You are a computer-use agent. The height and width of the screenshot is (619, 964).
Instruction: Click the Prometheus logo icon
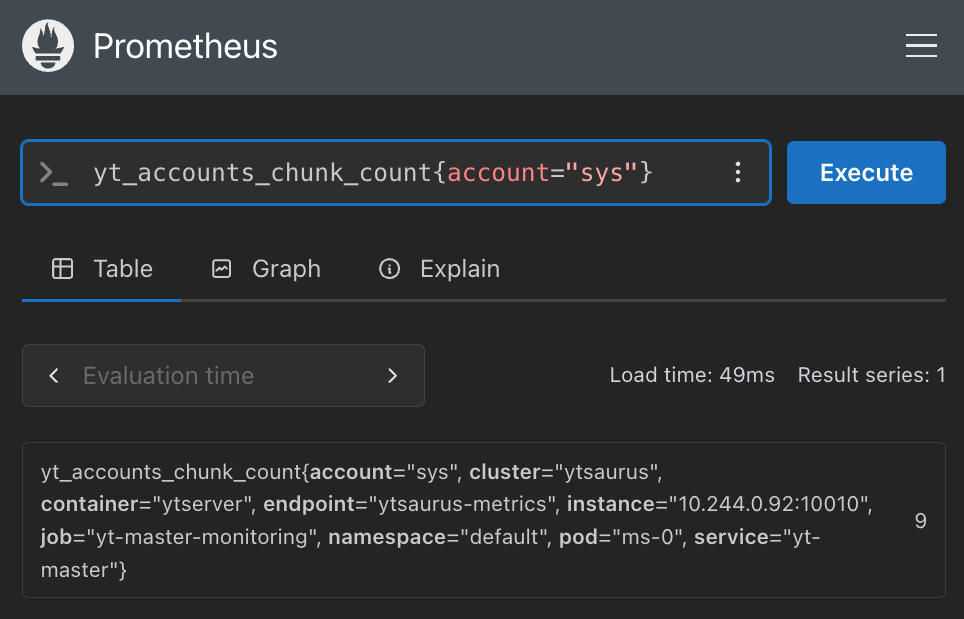pyautogui.click(x=47, y=45)
